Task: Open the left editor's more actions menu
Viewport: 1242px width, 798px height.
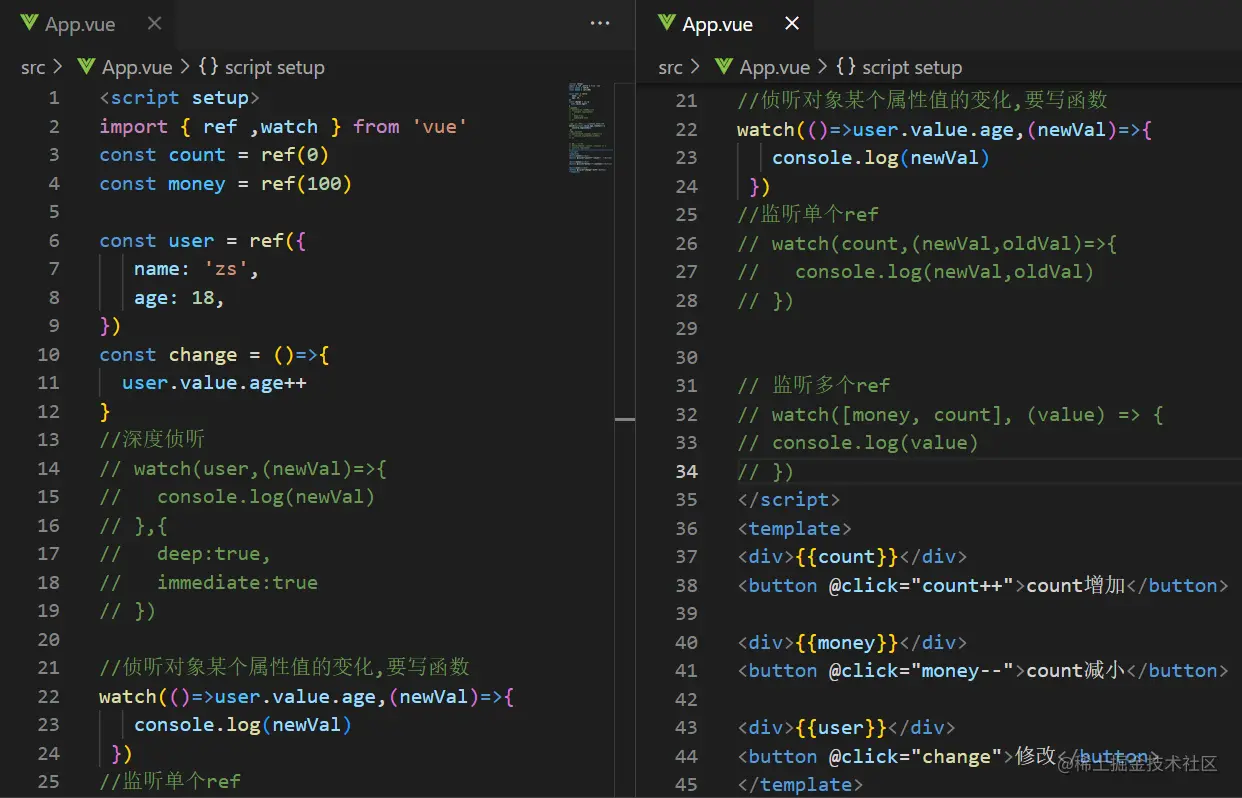Action: 600,24
